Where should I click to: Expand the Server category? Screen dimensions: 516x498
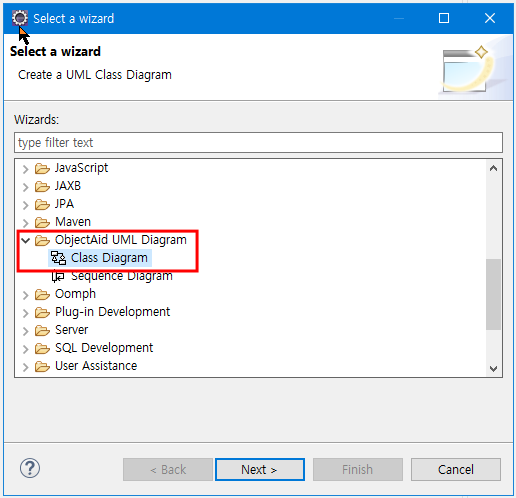26,331
